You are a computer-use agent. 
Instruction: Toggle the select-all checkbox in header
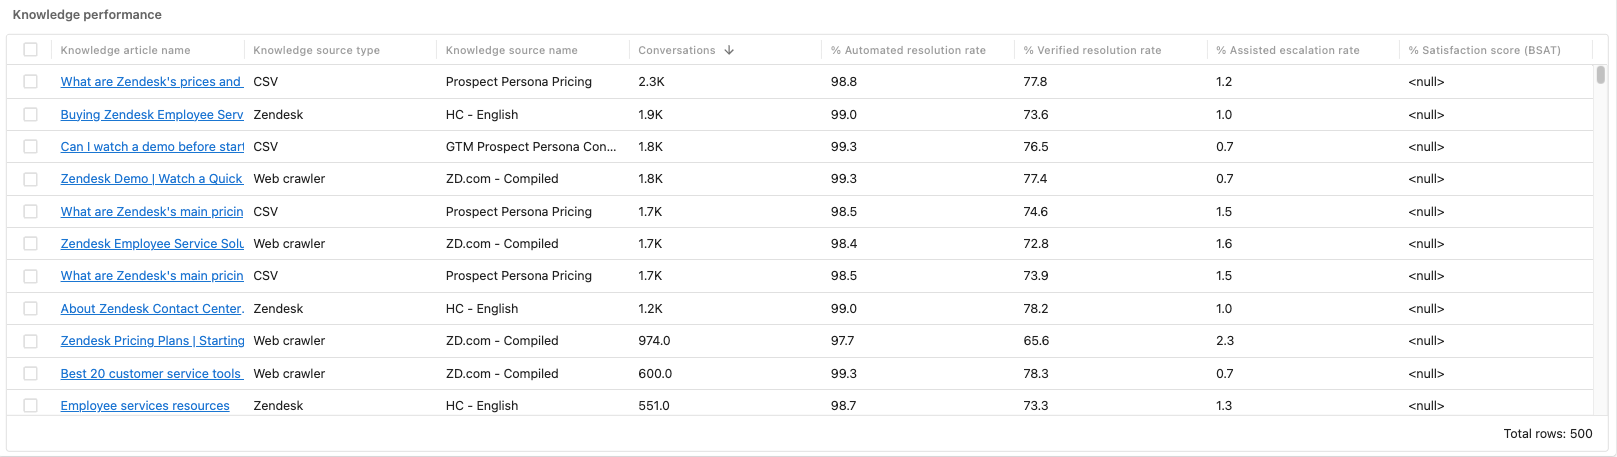pos(30,50)
